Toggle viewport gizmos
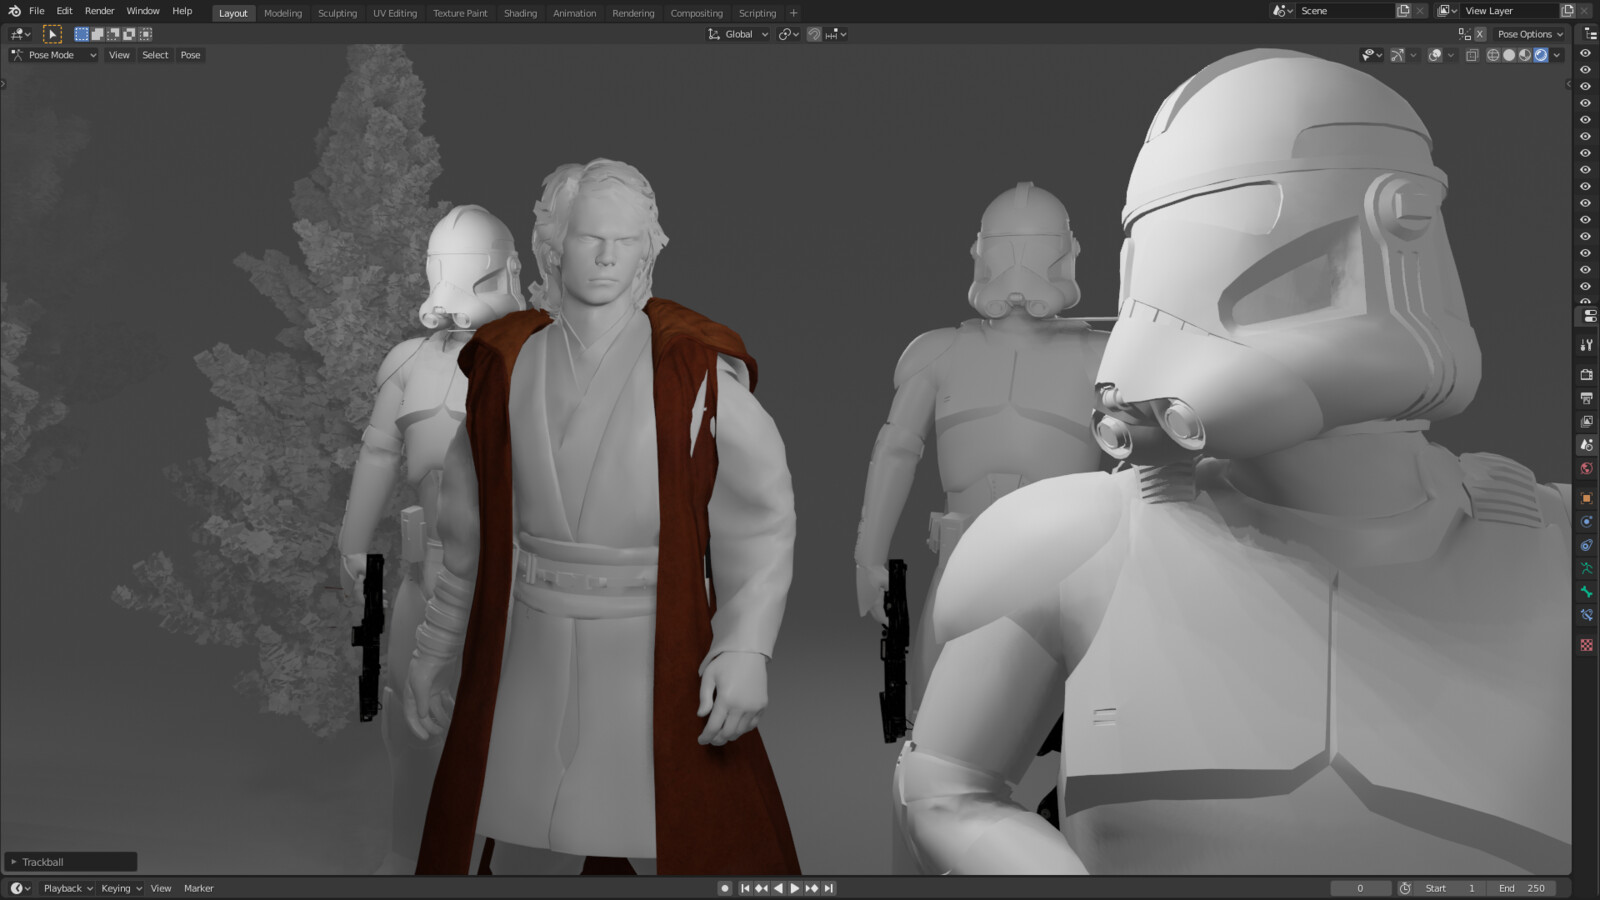The height and width of the screenshot is (900, 1600). (x=1397, y=55)
